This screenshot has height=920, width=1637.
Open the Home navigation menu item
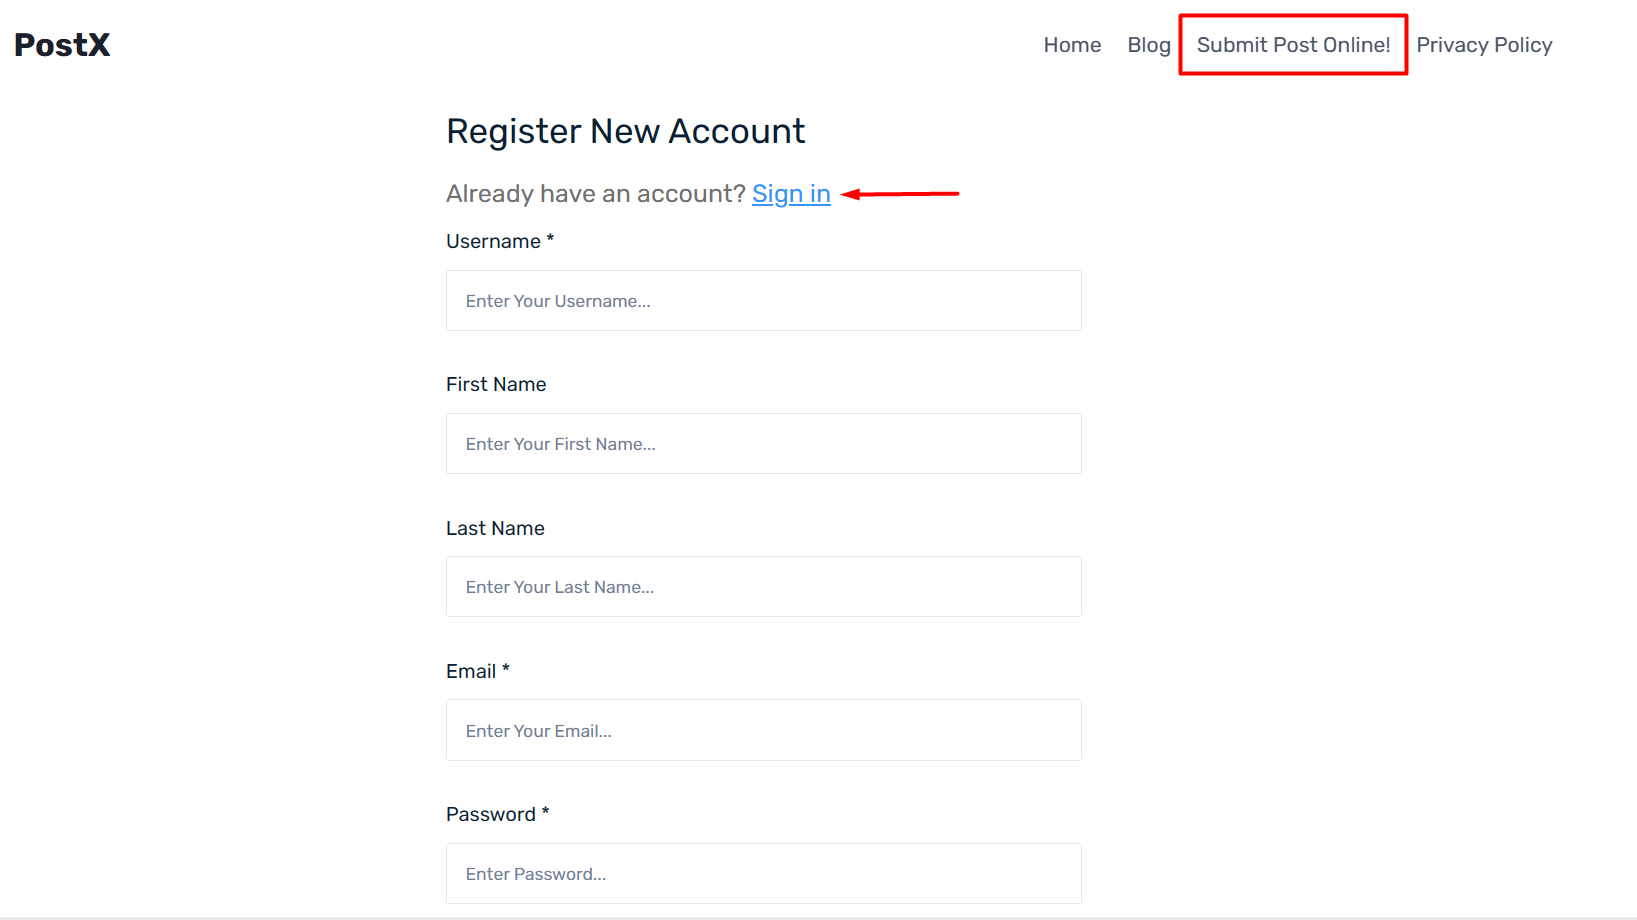coord(1072,44)
